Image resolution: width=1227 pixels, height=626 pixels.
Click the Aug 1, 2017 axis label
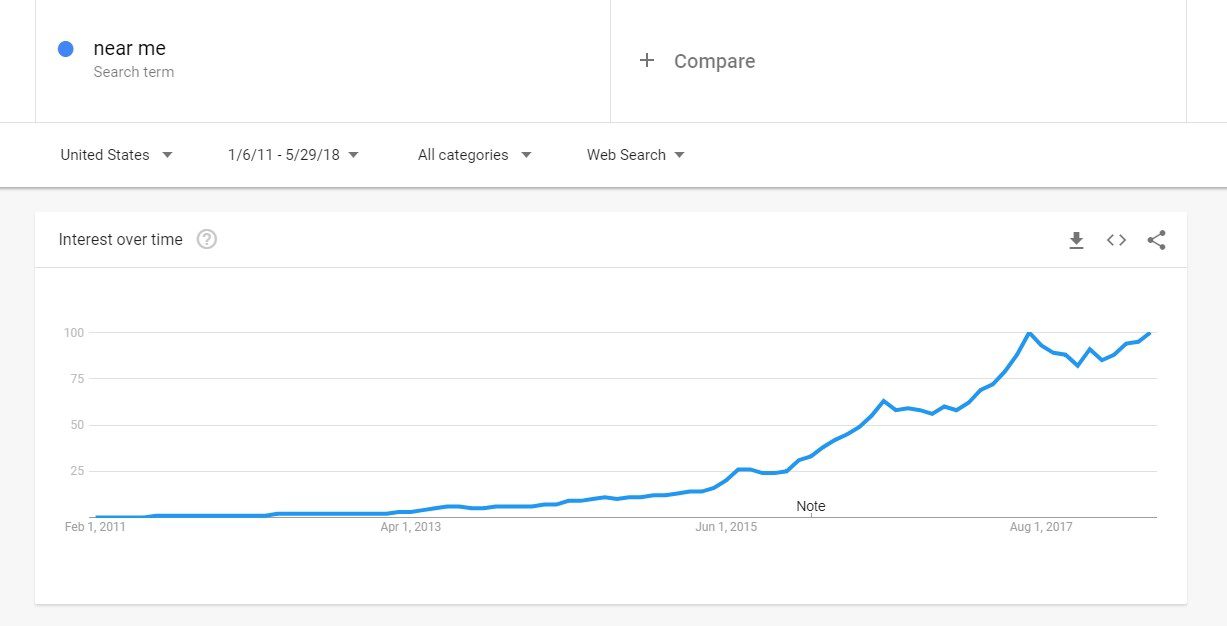click(x=1041, y=527)
